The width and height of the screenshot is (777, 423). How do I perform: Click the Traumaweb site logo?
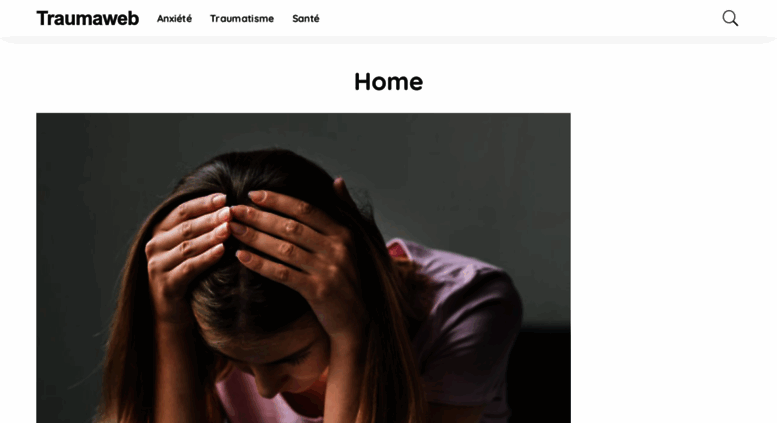pos(88,18)
